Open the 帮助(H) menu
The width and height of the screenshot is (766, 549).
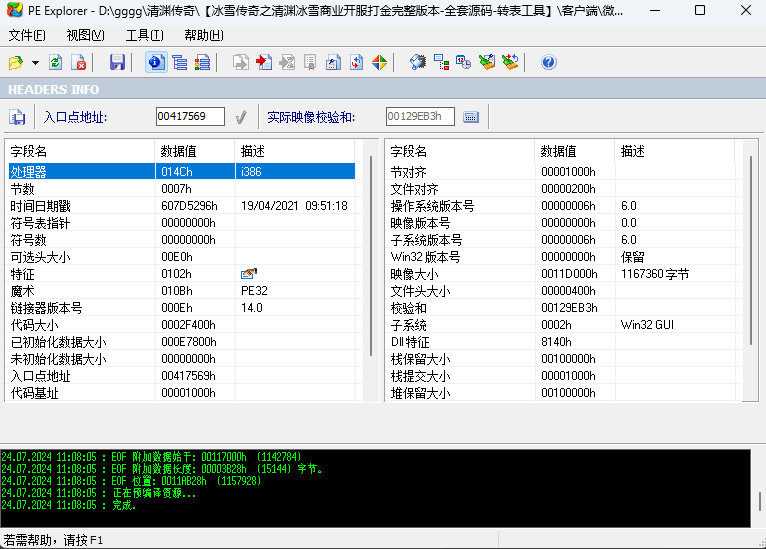point(204,36)
